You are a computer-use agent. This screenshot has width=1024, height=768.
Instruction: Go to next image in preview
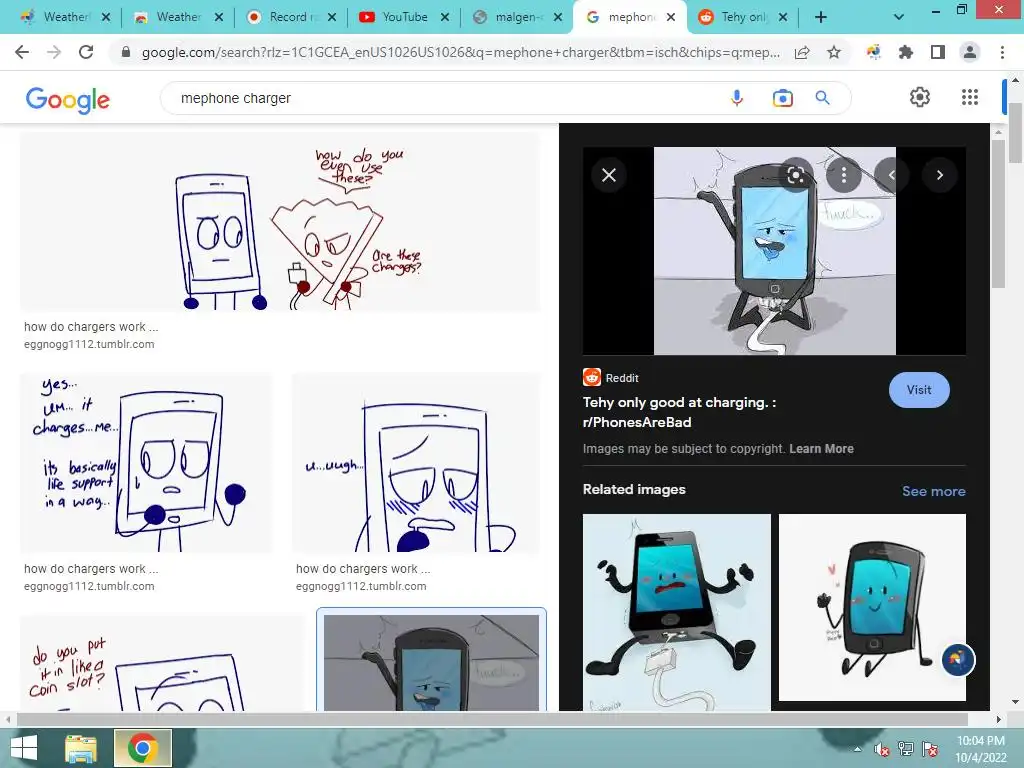[x=940, y=175]
